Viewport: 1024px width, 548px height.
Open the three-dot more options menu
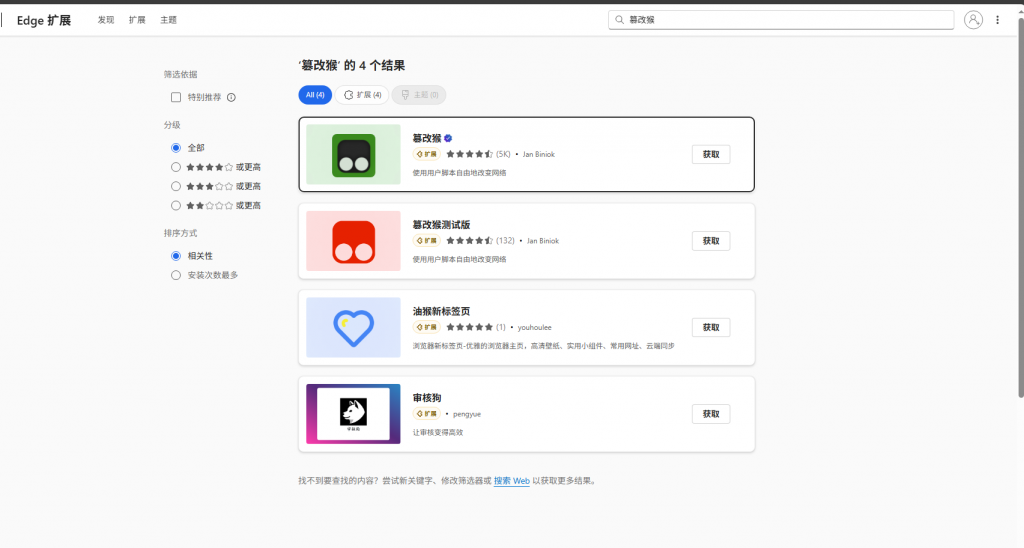(997, 20)
